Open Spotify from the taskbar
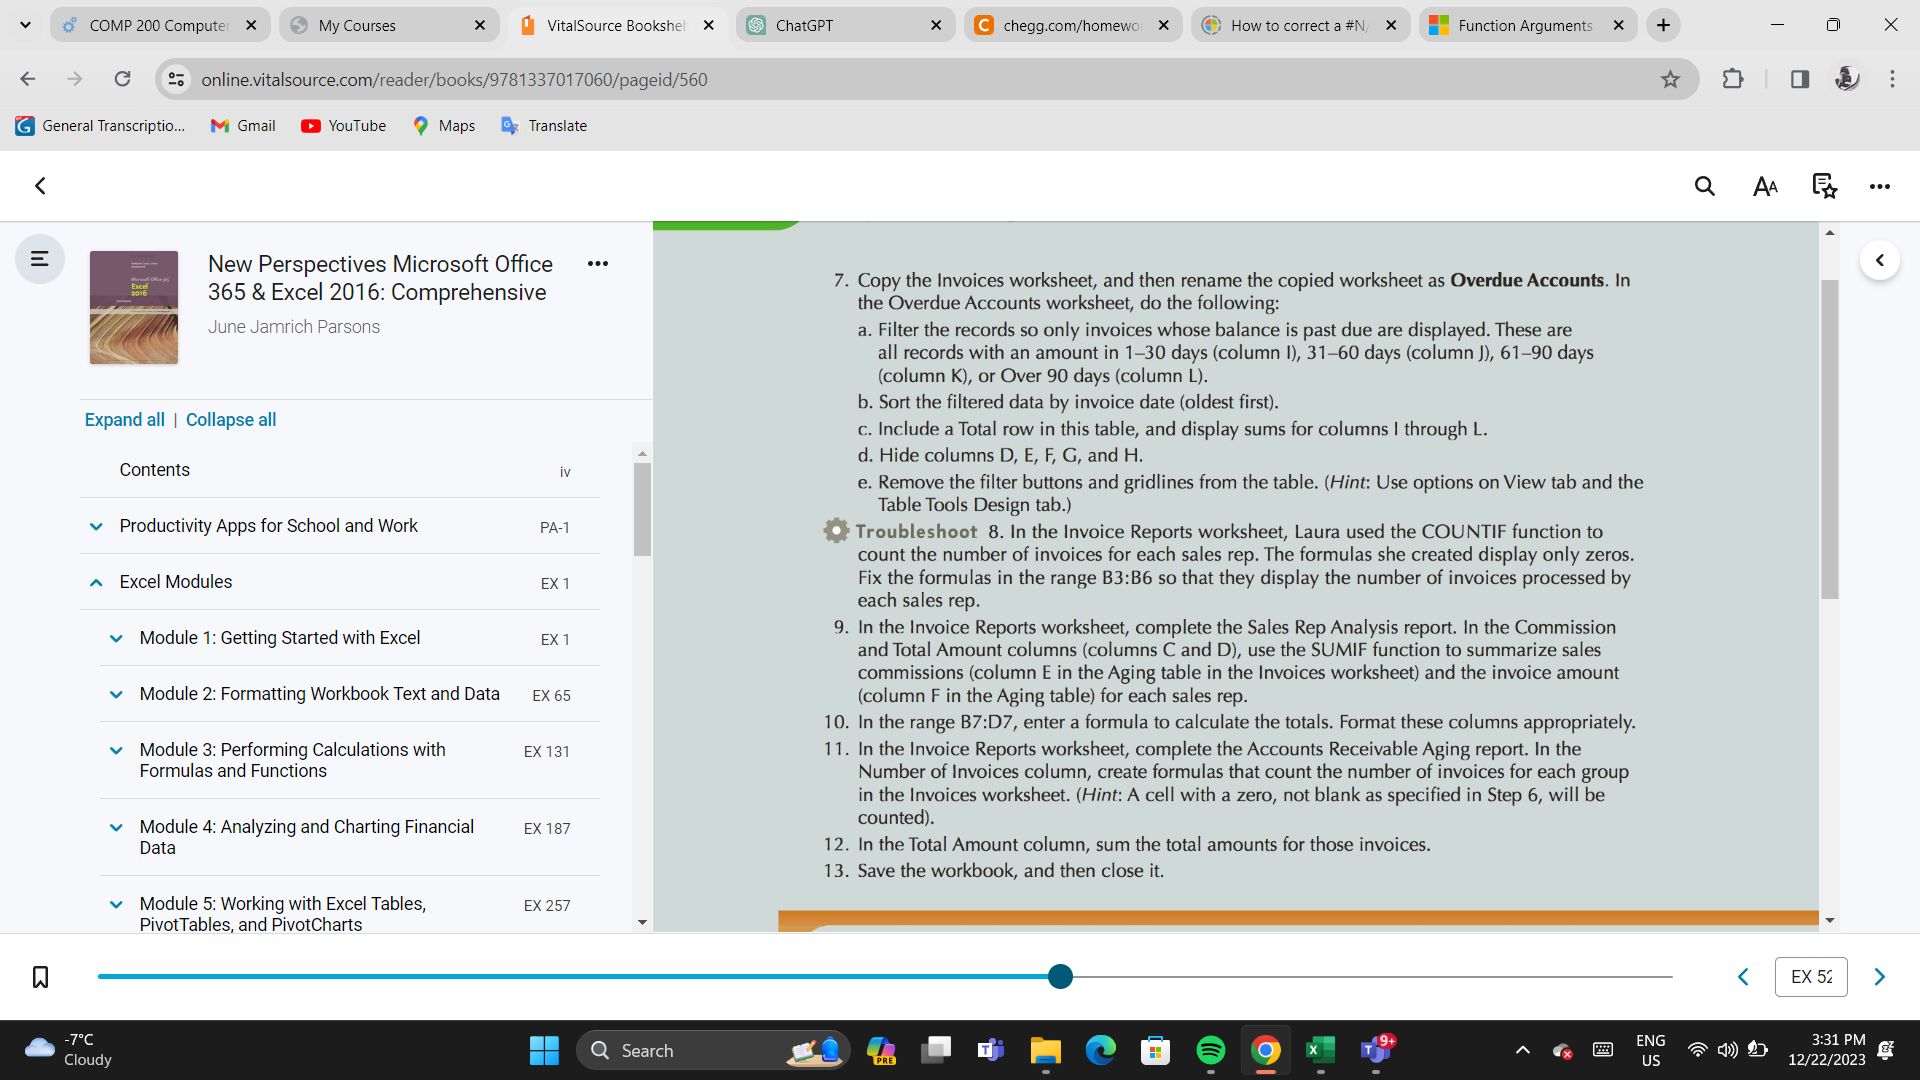This screenshot has height=1080, width=1920. click(1211, 1050)
